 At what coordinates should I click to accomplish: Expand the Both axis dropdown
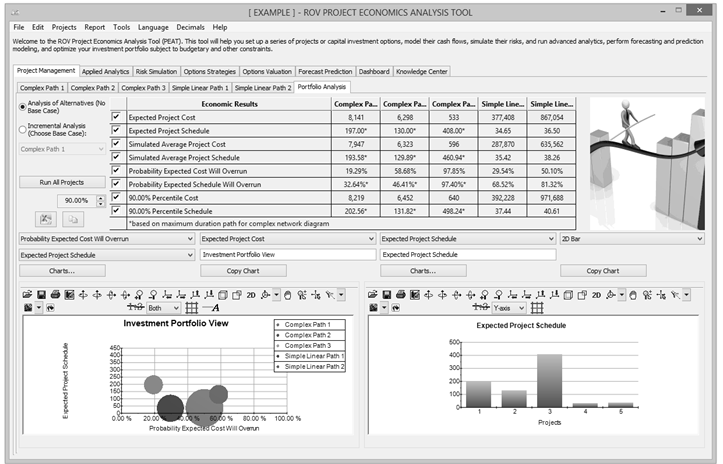point(164,308)
